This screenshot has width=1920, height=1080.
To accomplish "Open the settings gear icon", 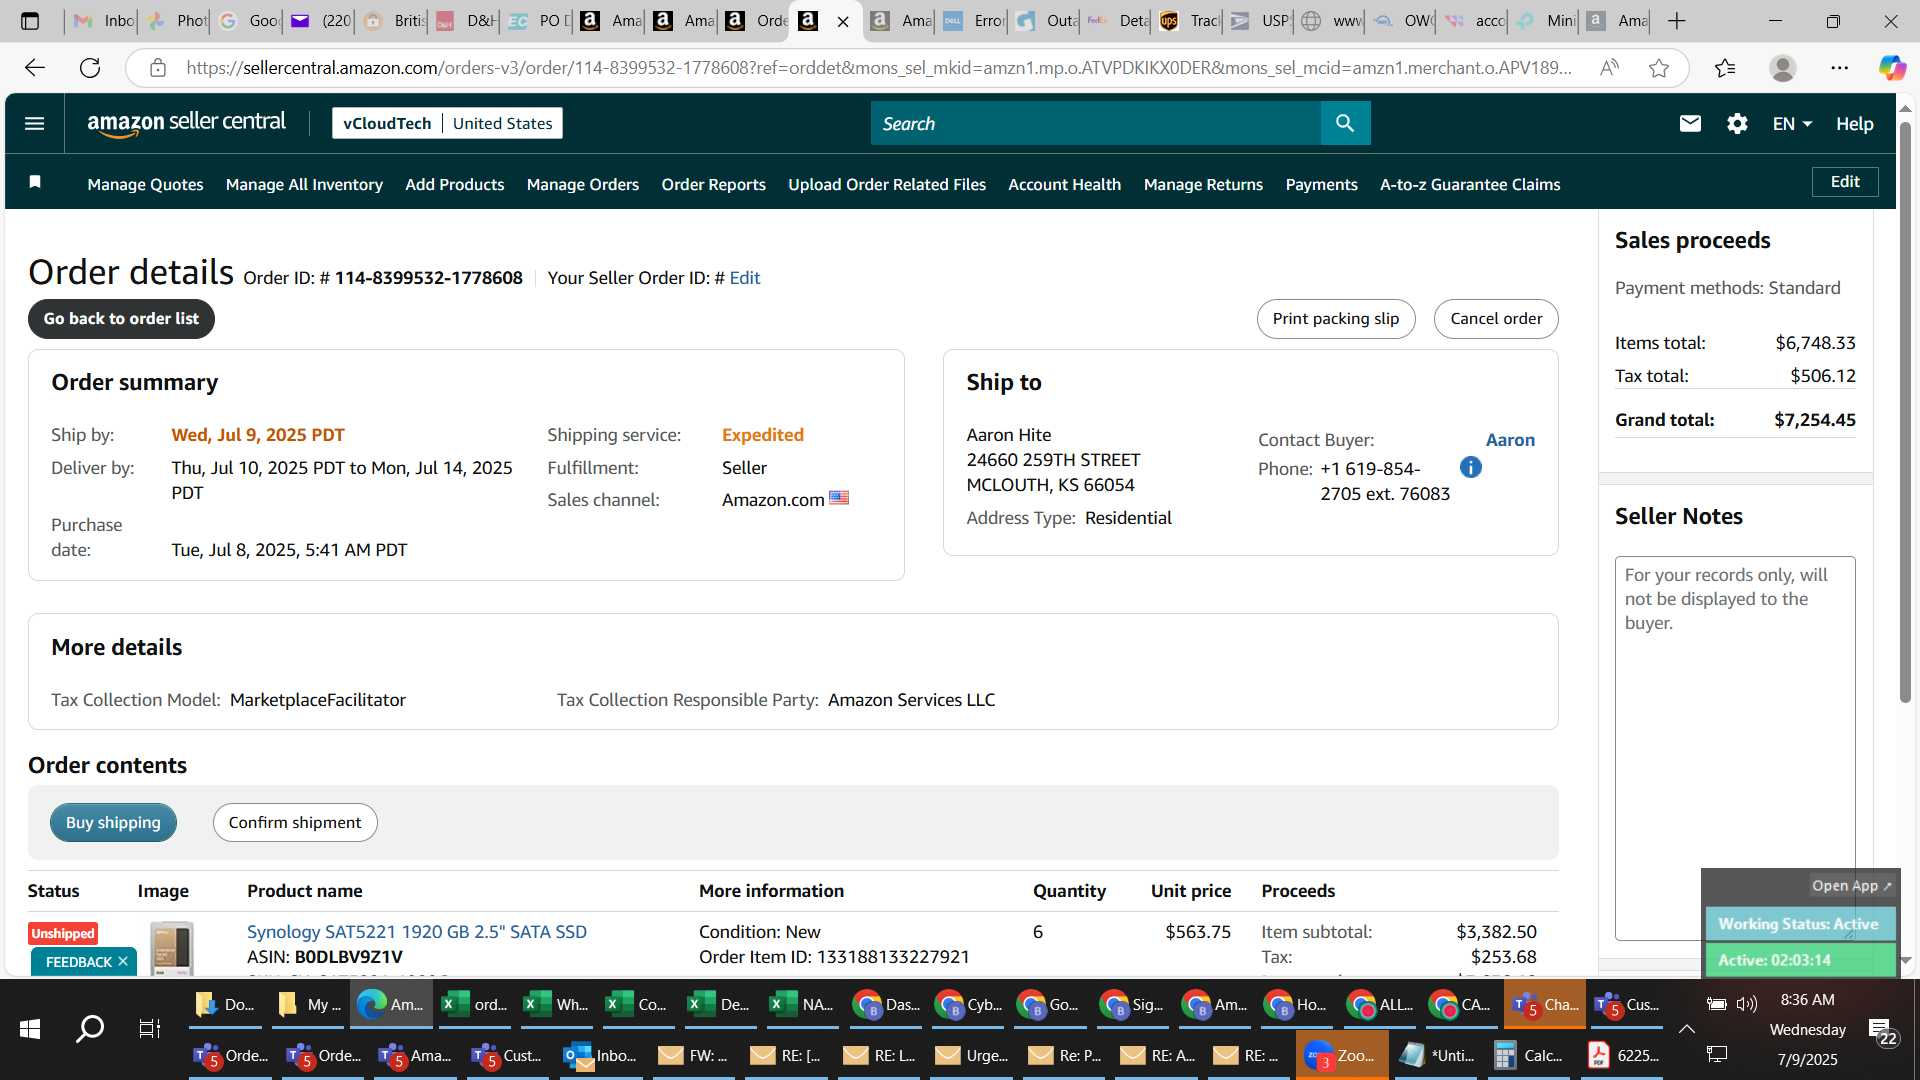I will coord(1737,123).
